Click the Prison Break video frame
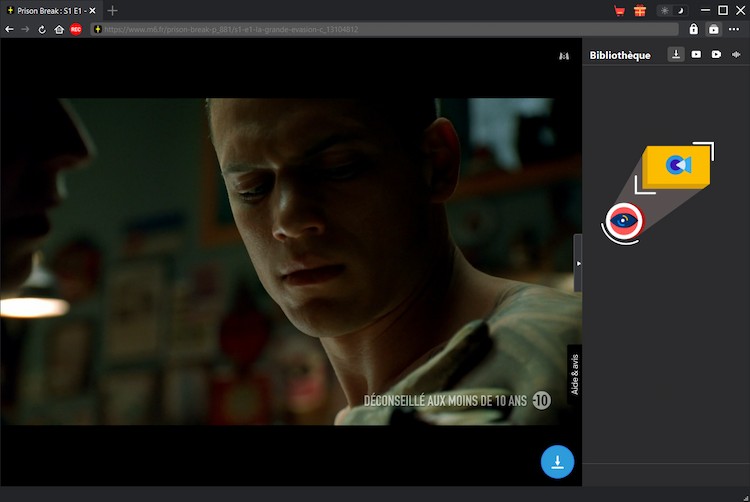Image resolution: width=750 pixels, height=502 pixels. [291, 262]
